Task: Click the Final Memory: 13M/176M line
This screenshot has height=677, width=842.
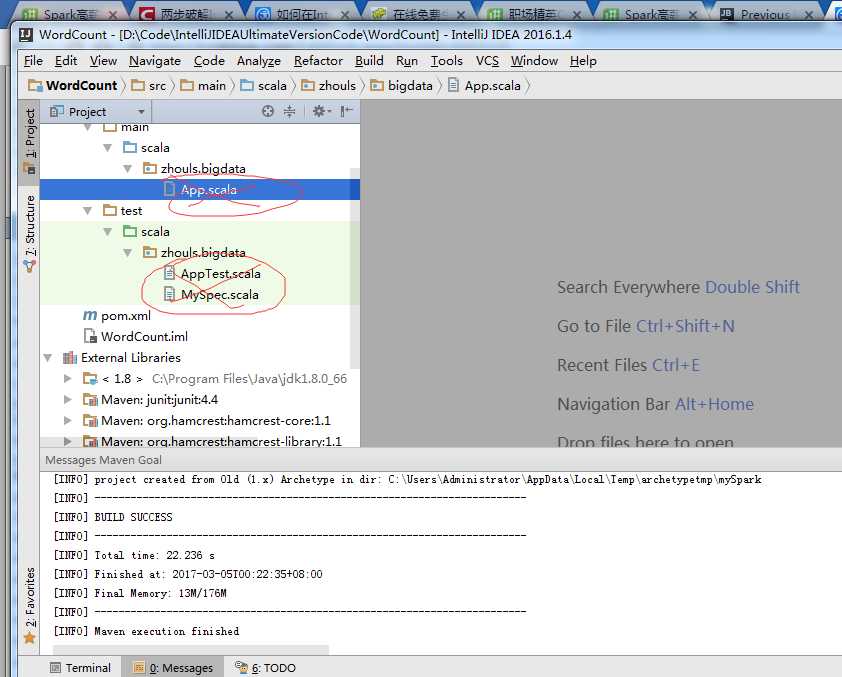Action: coord(140,593)
